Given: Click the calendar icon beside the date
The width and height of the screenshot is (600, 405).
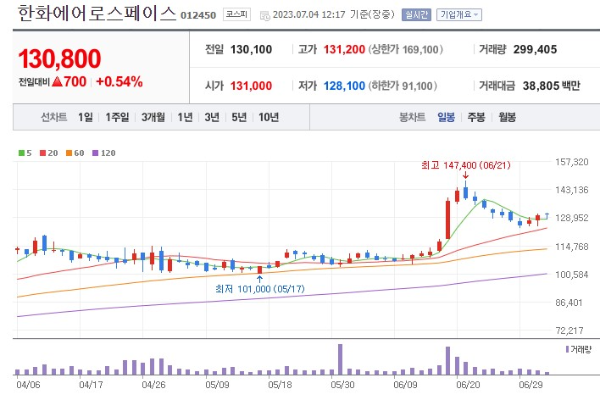Looking at the screenshot, I should pyautogui.click(x=264, y=16).
